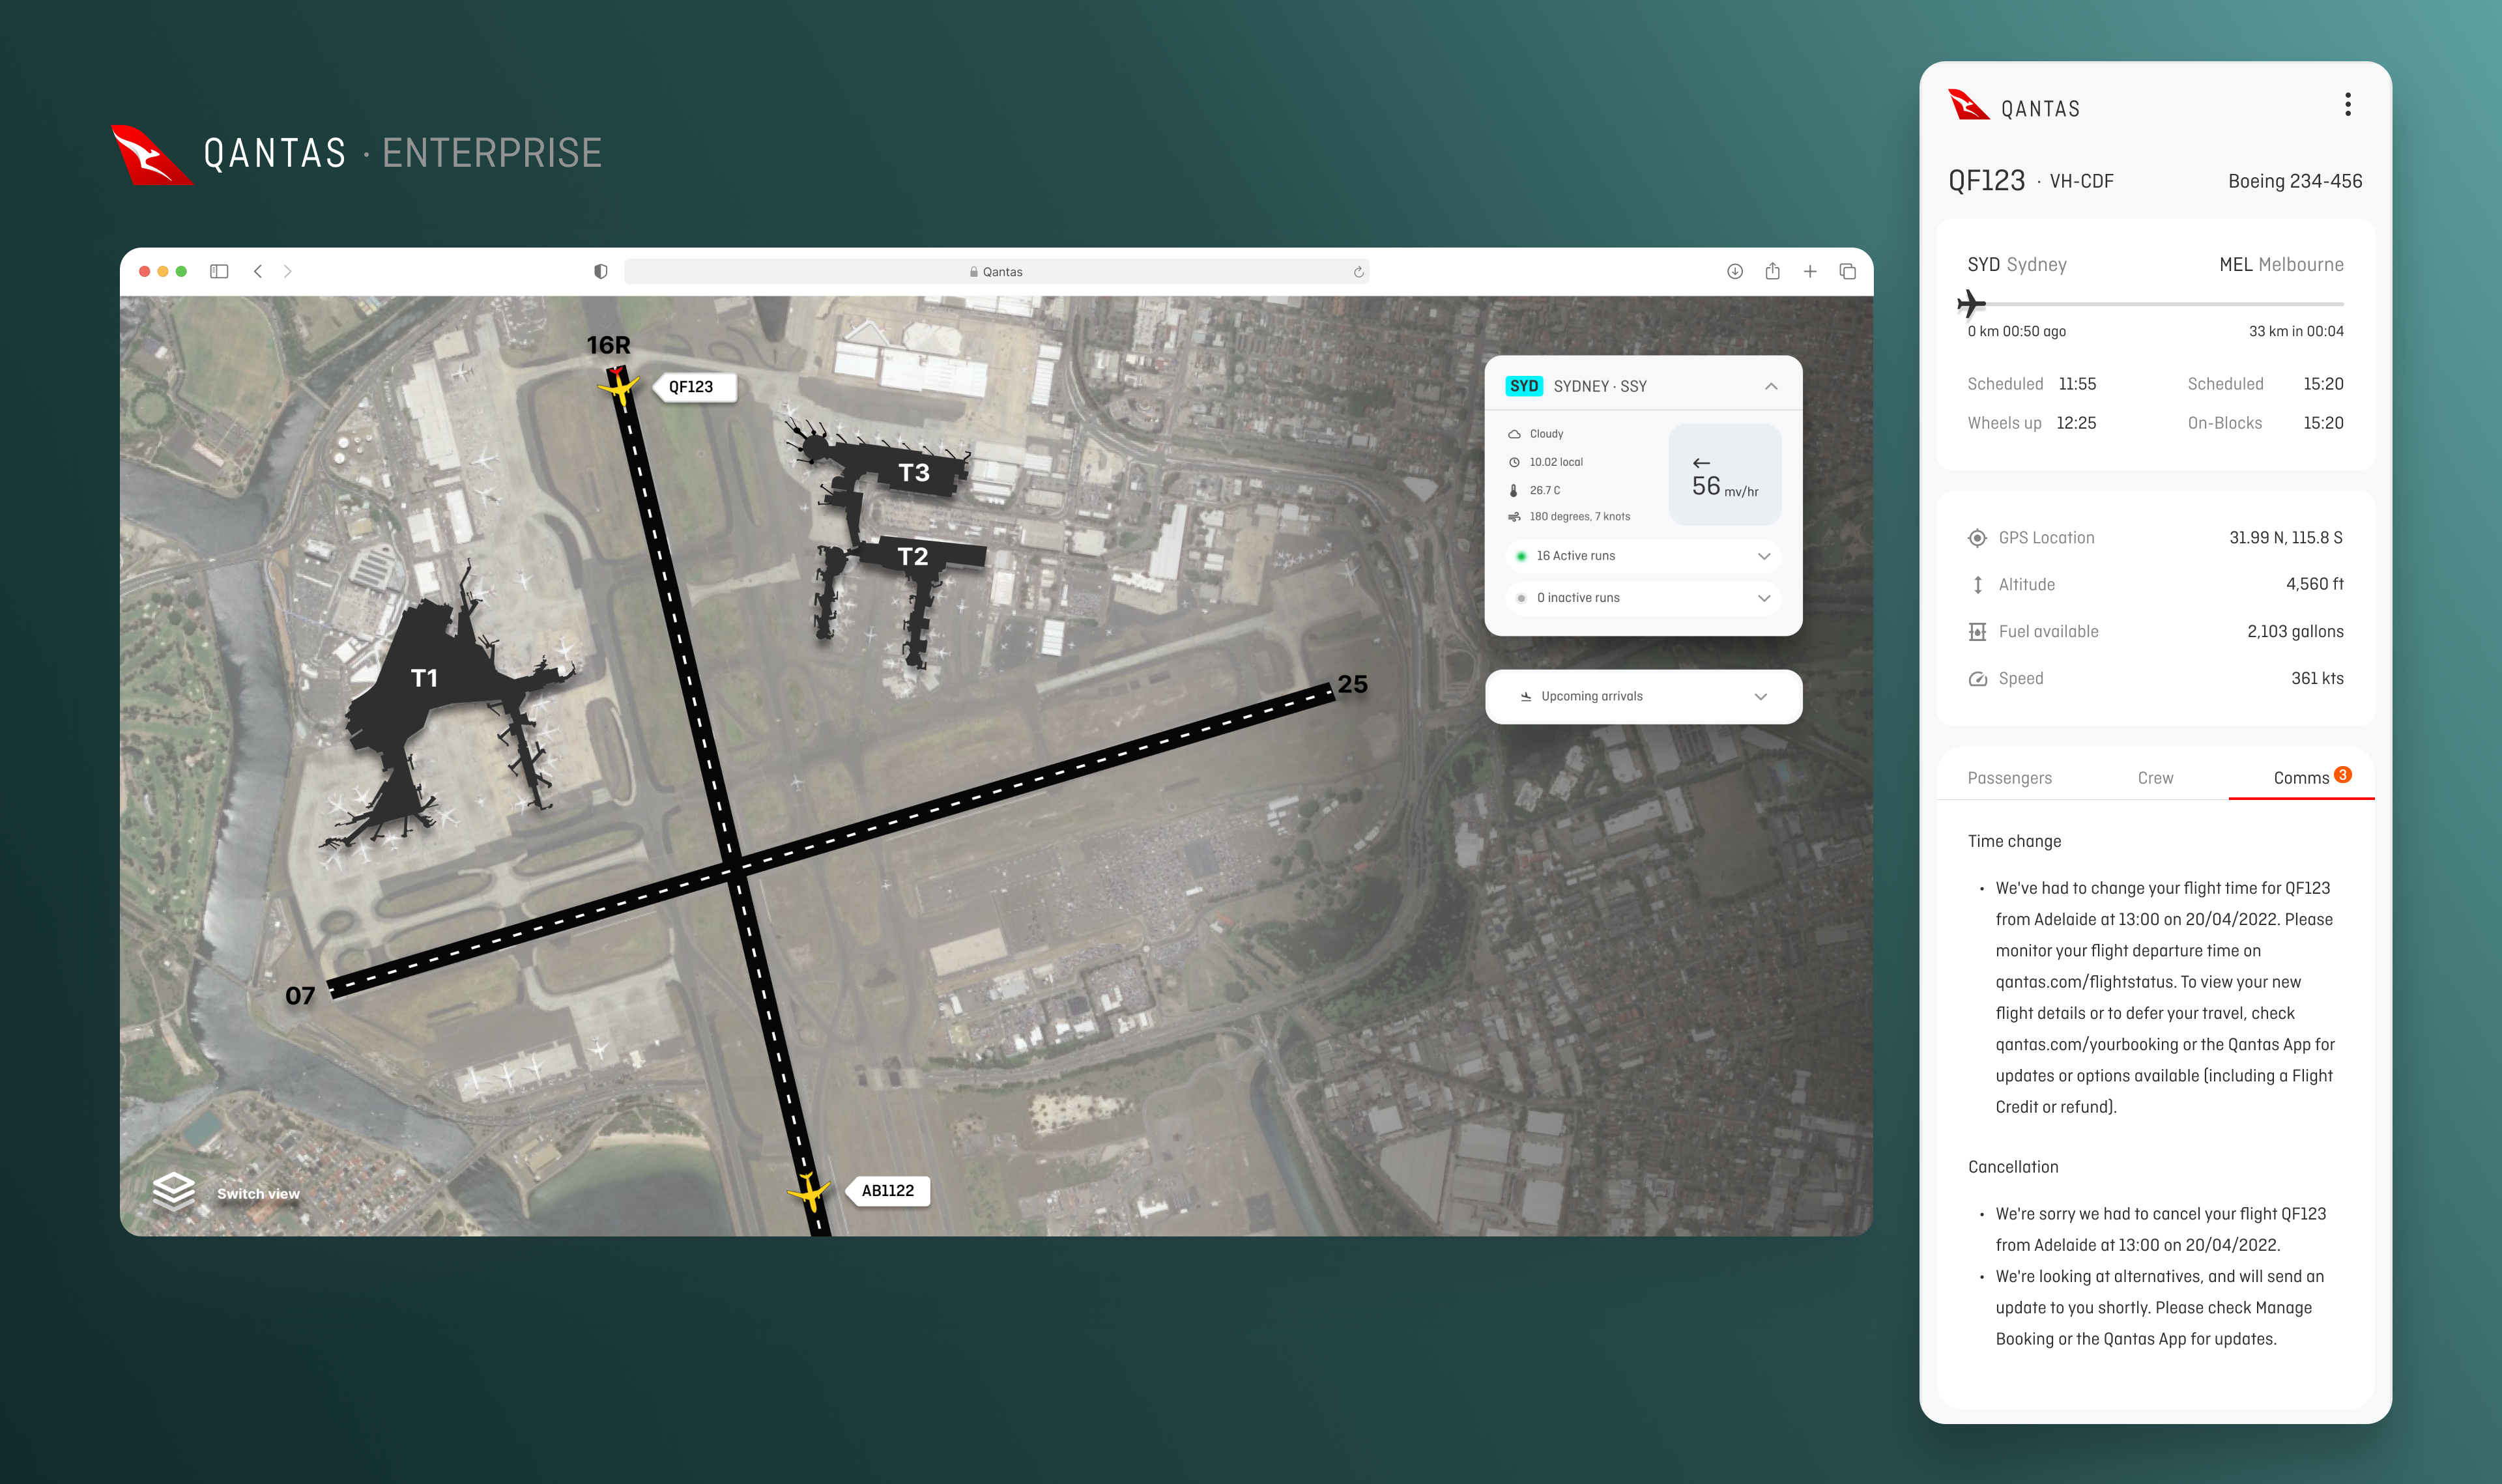
Task: Click the QF123 flight number heading
Action: coord(1986,181)
